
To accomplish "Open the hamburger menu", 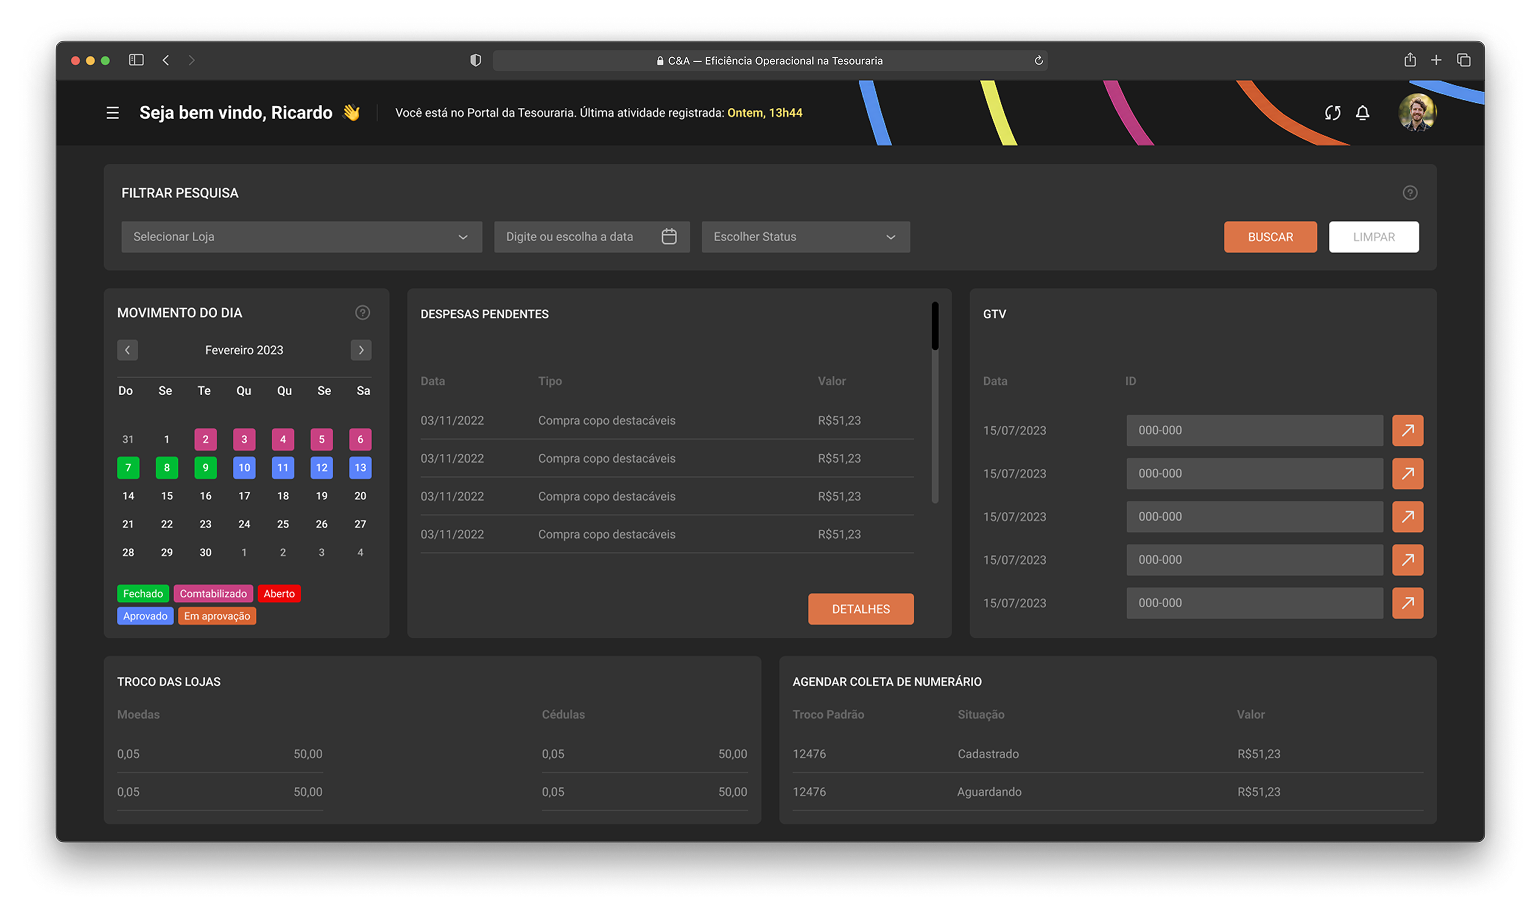I will [113, 113].
